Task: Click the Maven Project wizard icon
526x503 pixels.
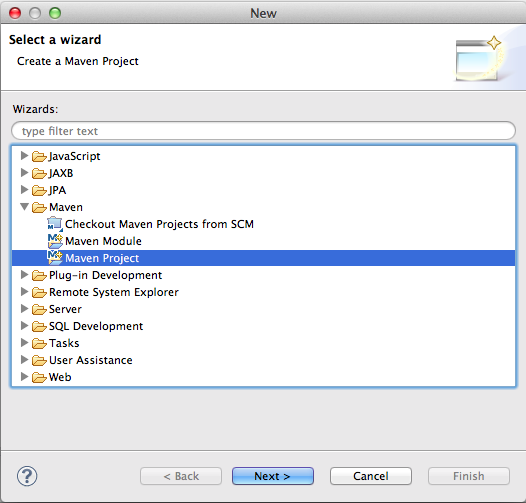Action: (x=55, y=257)
